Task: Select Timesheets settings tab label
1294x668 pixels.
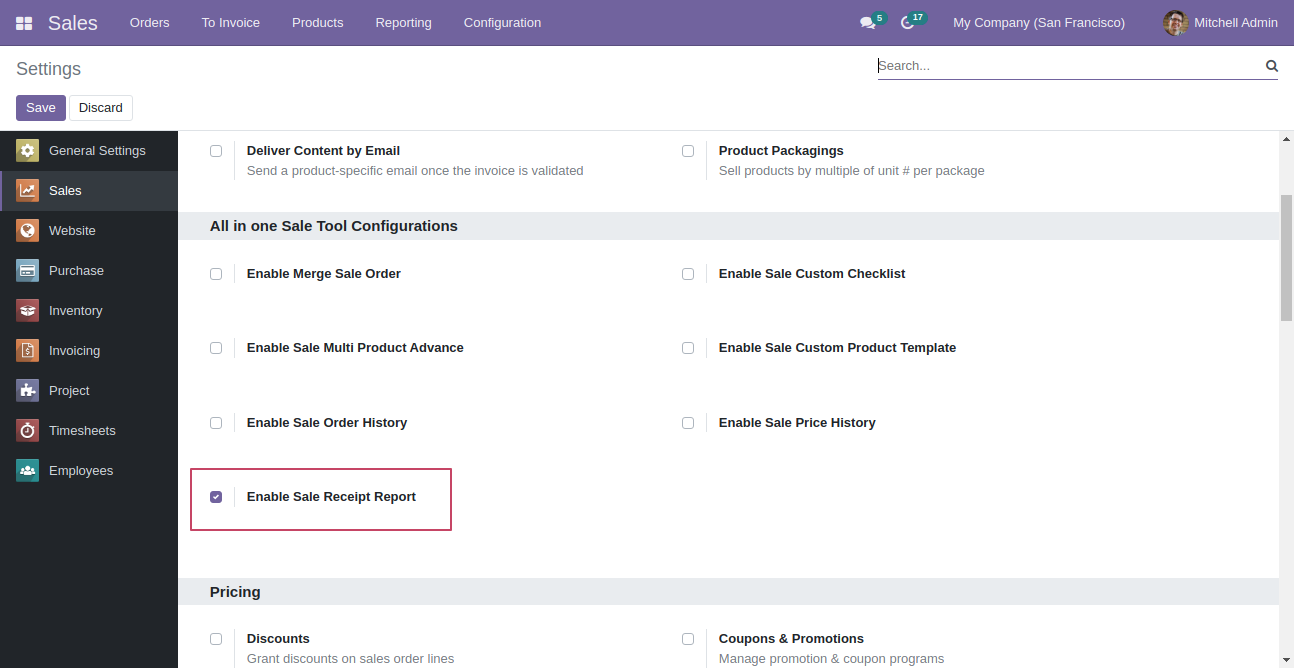Action: pyautogui.click(x=82, y=431)
